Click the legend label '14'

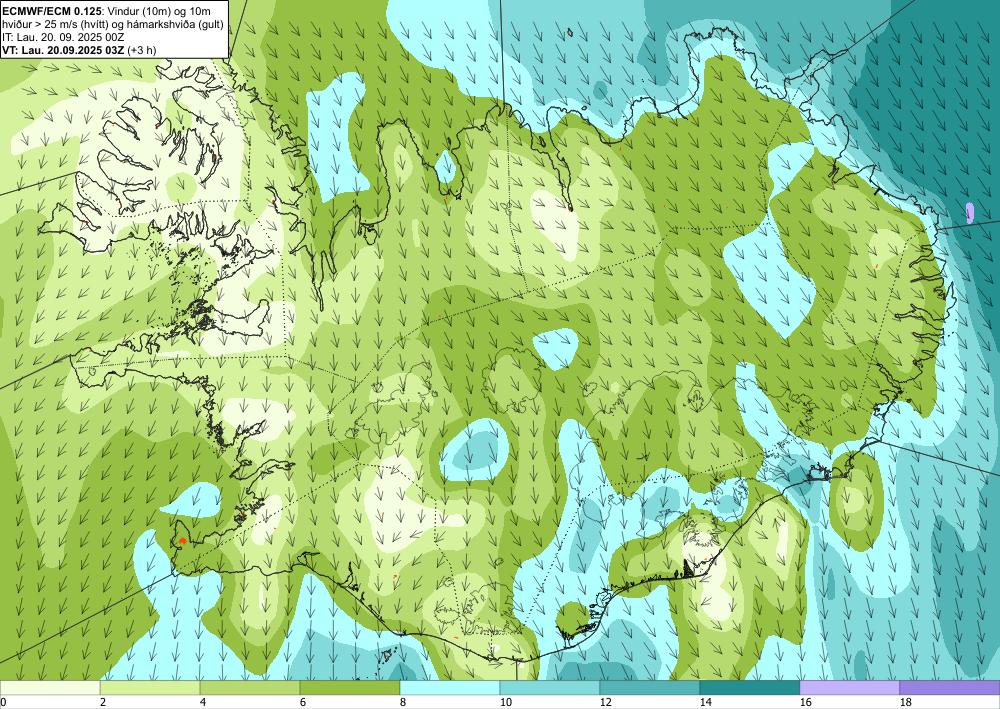click(x=705, y=703)
